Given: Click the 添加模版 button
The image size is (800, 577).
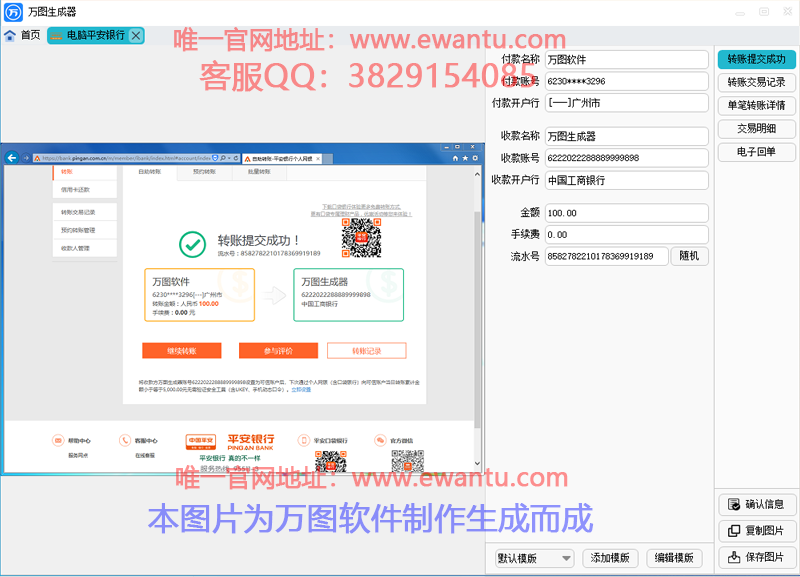Looking at the screenshot, I should pos(610,558).
